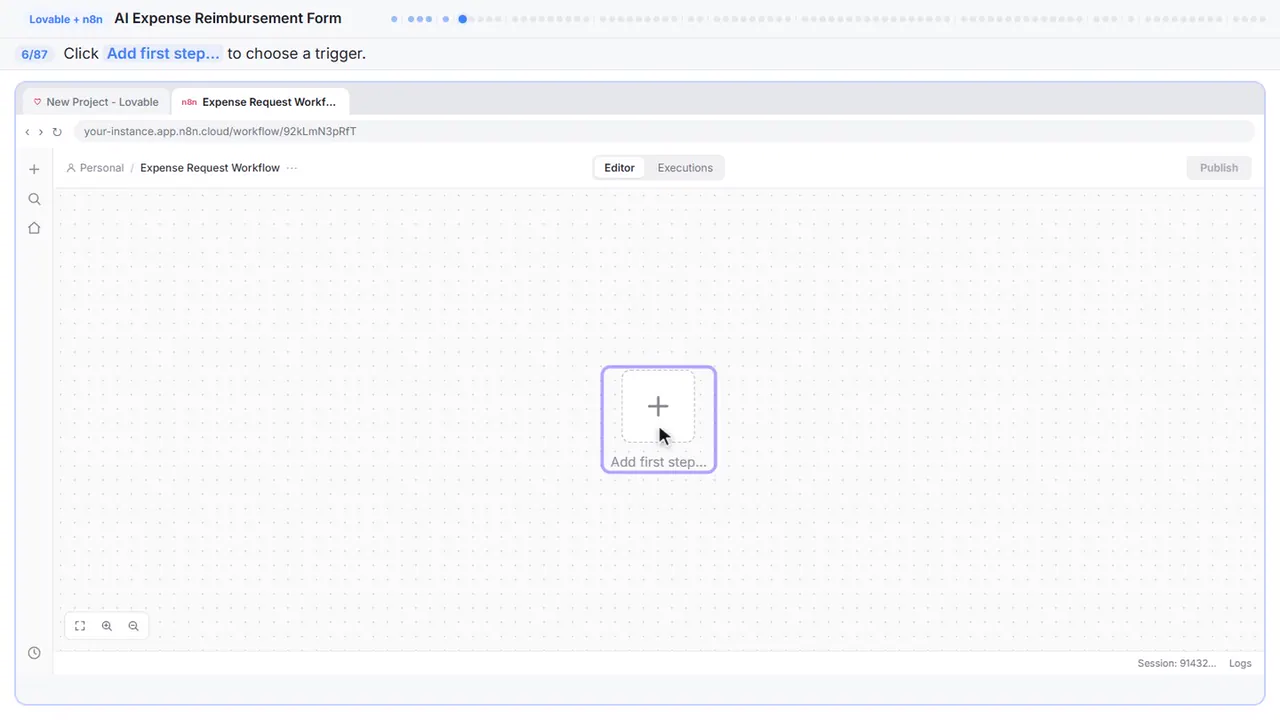This screenshot has width=1280, height=720.
Task: Zoom out on the workflow canvas
Action: pyautogui.click(x=133, y=626)
